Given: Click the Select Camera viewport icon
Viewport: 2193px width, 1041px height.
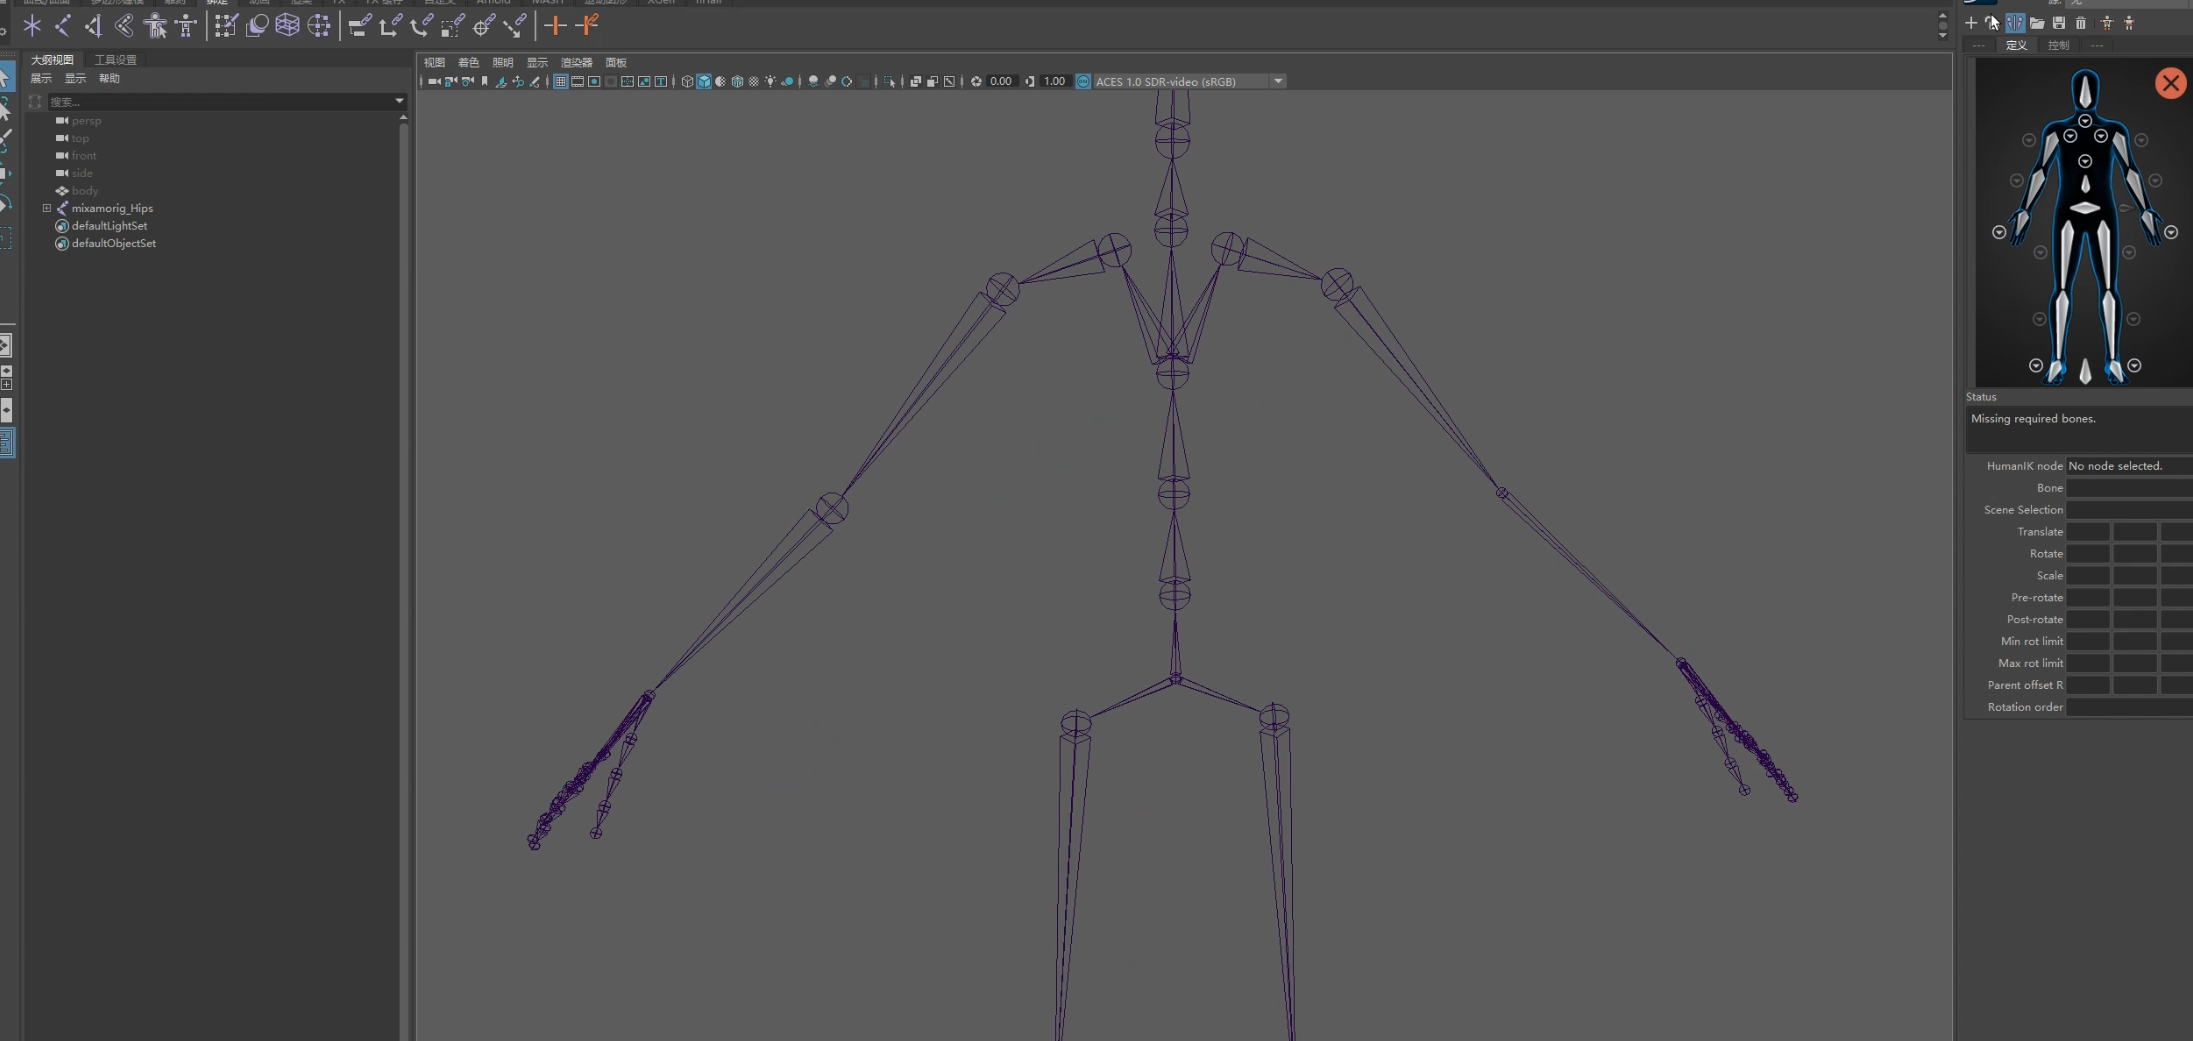Looking at the screenshot, I should tap(434, 82).
